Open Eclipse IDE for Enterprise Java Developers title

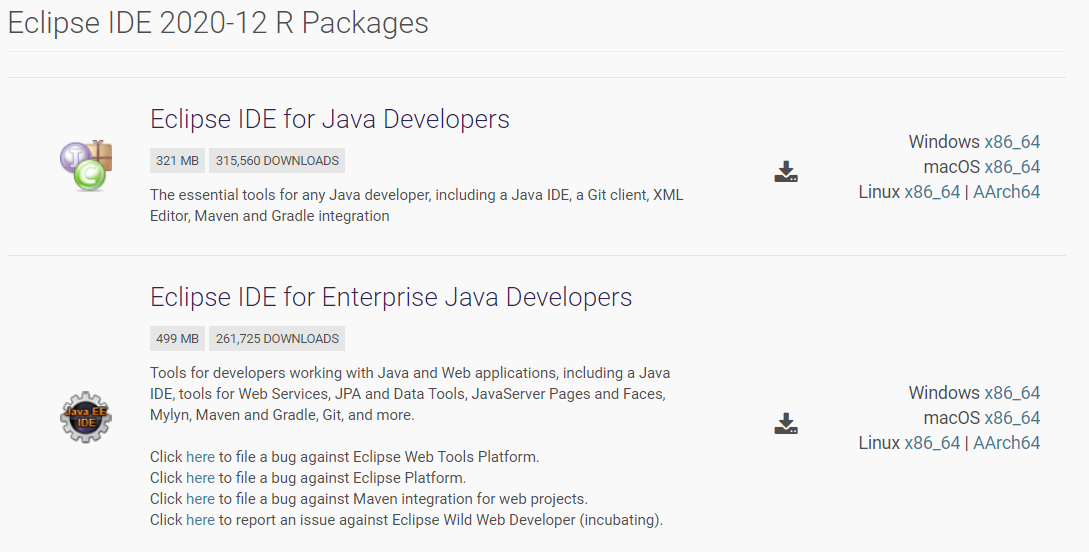click(391, 297)
